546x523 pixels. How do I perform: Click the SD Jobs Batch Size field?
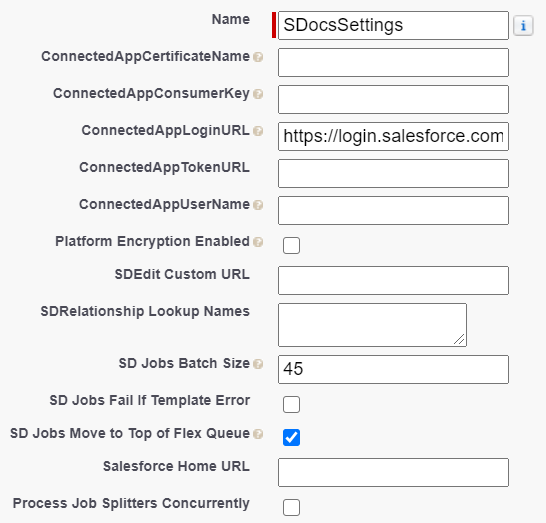(393, 369)
